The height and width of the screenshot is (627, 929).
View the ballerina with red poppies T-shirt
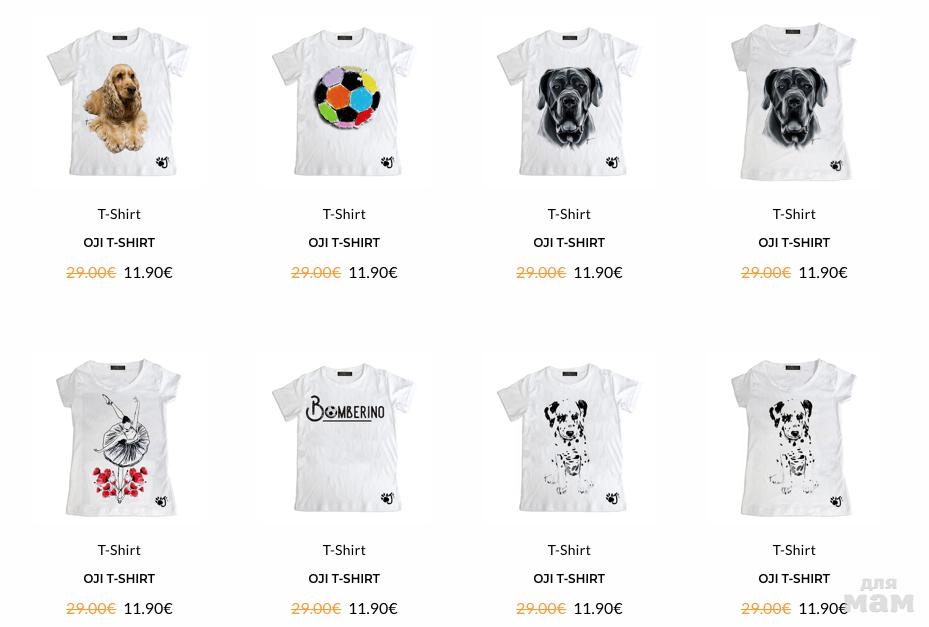pyautogui.click(x=118, y=437)
